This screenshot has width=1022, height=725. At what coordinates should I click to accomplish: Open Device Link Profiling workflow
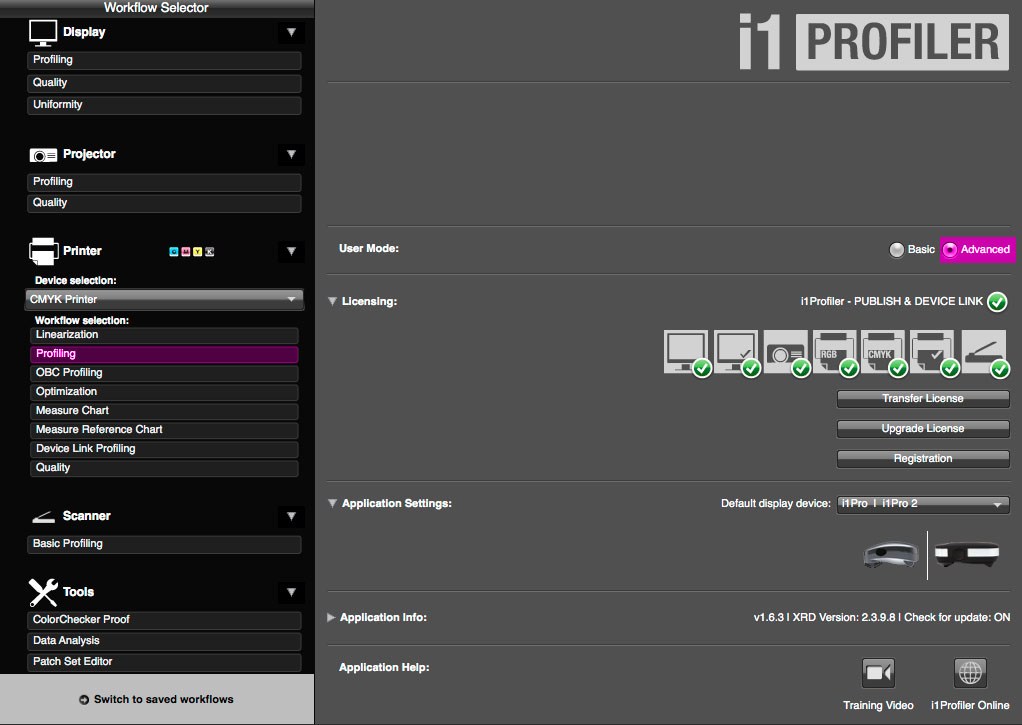tap(164, 449)
